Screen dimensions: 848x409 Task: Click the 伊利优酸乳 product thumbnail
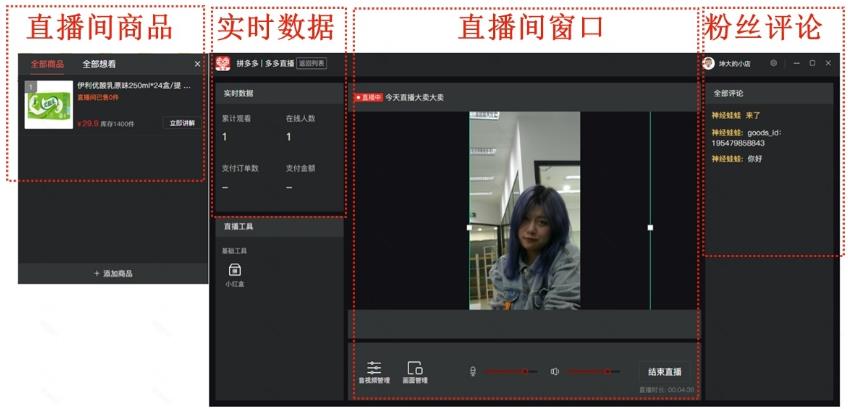pos(49,104)
